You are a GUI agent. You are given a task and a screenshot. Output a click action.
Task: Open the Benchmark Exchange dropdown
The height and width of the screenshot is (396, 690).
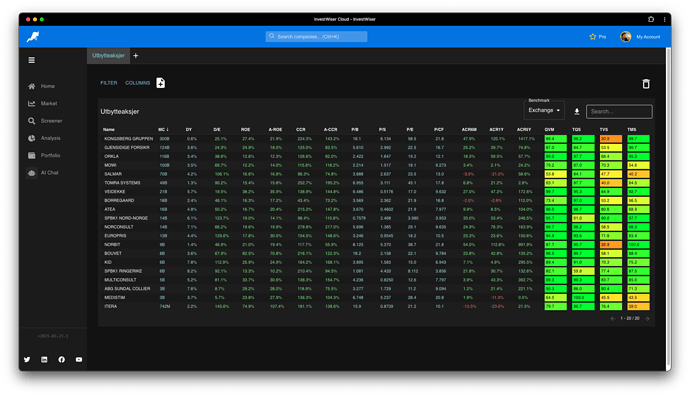coord(544,110)
